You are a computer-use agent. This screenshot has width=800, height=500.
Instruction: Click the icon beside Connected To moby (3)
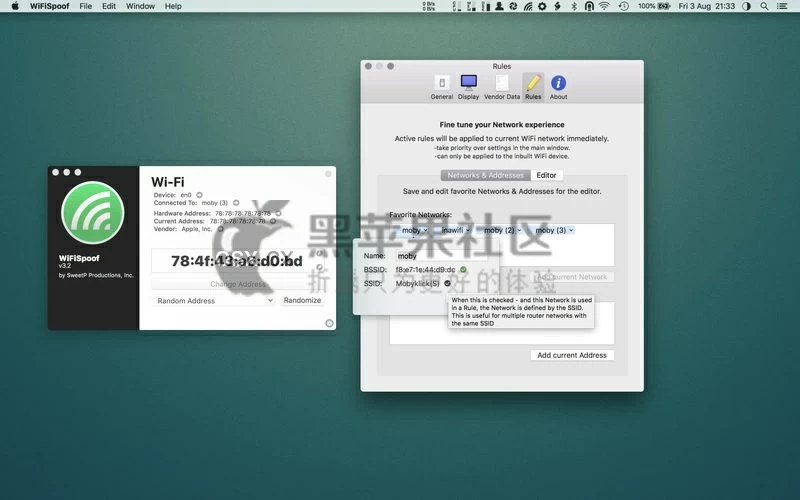coord(236,203)
